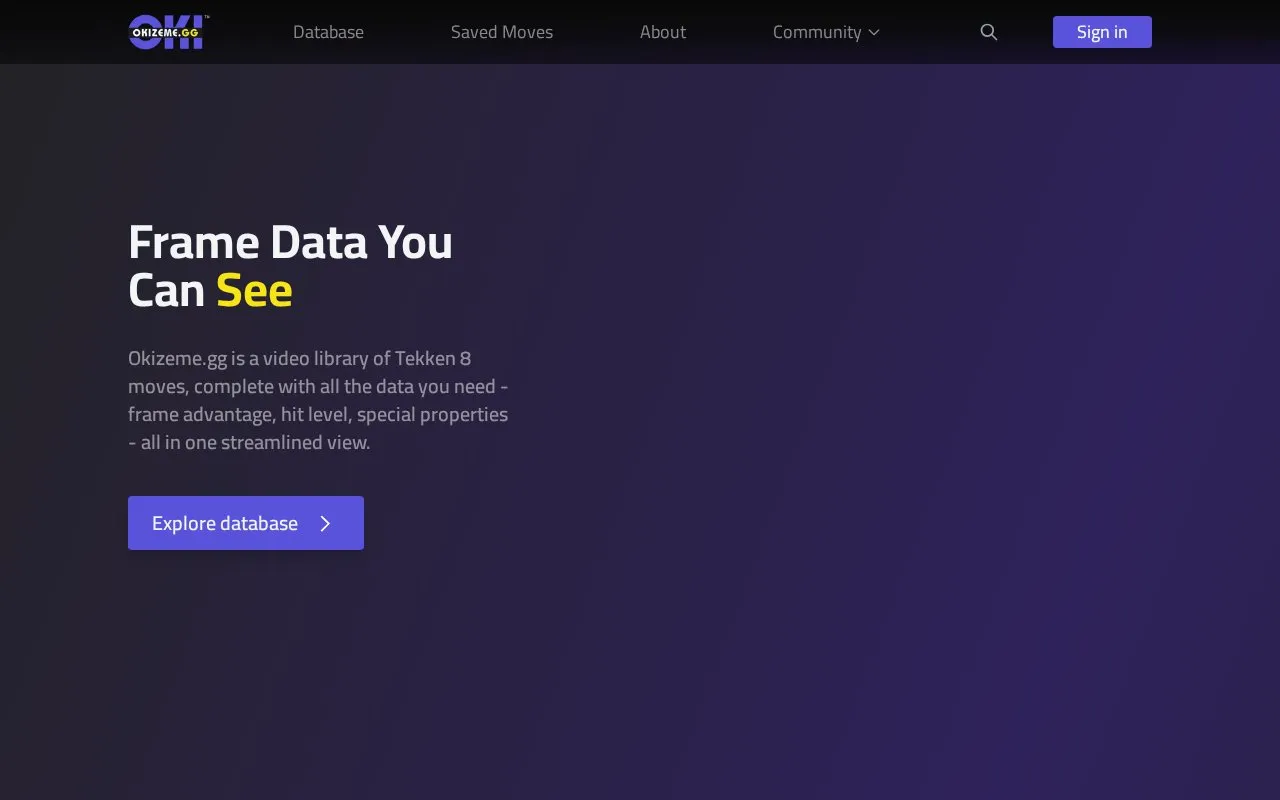
Task: Open the About page
Action: [x=663, y=32]
